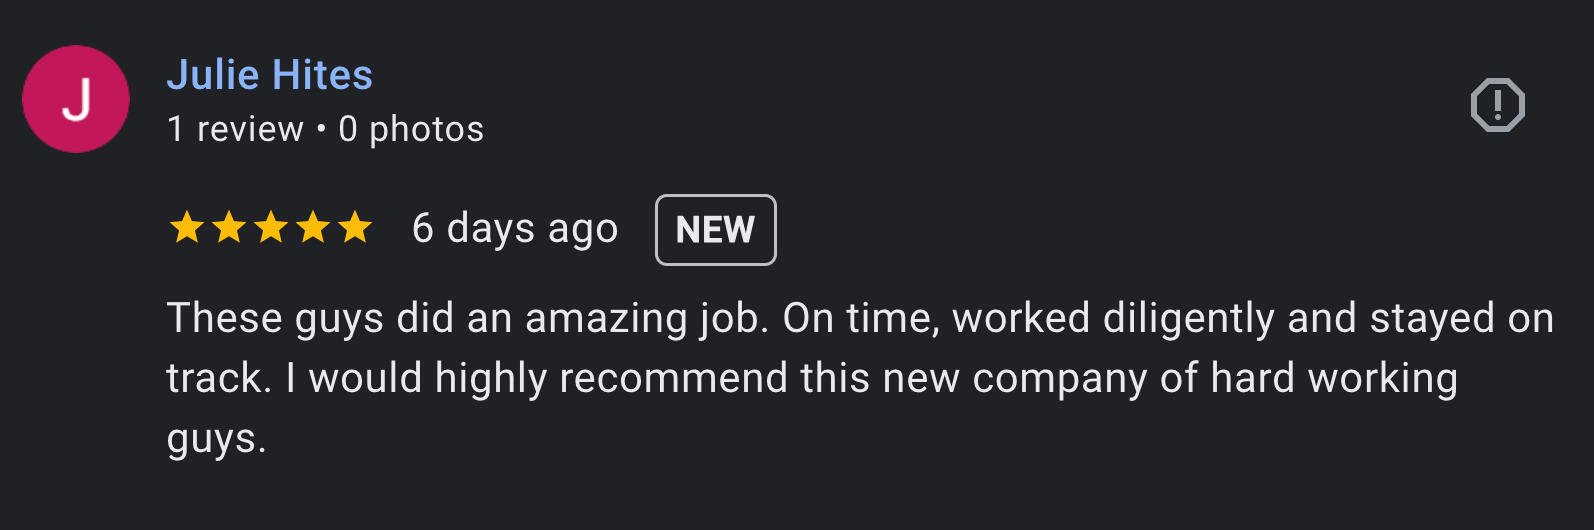This screenshot has width=1594, height=530.
Task: Click the dot separator between review and photos
Action: tap(321, 129)
